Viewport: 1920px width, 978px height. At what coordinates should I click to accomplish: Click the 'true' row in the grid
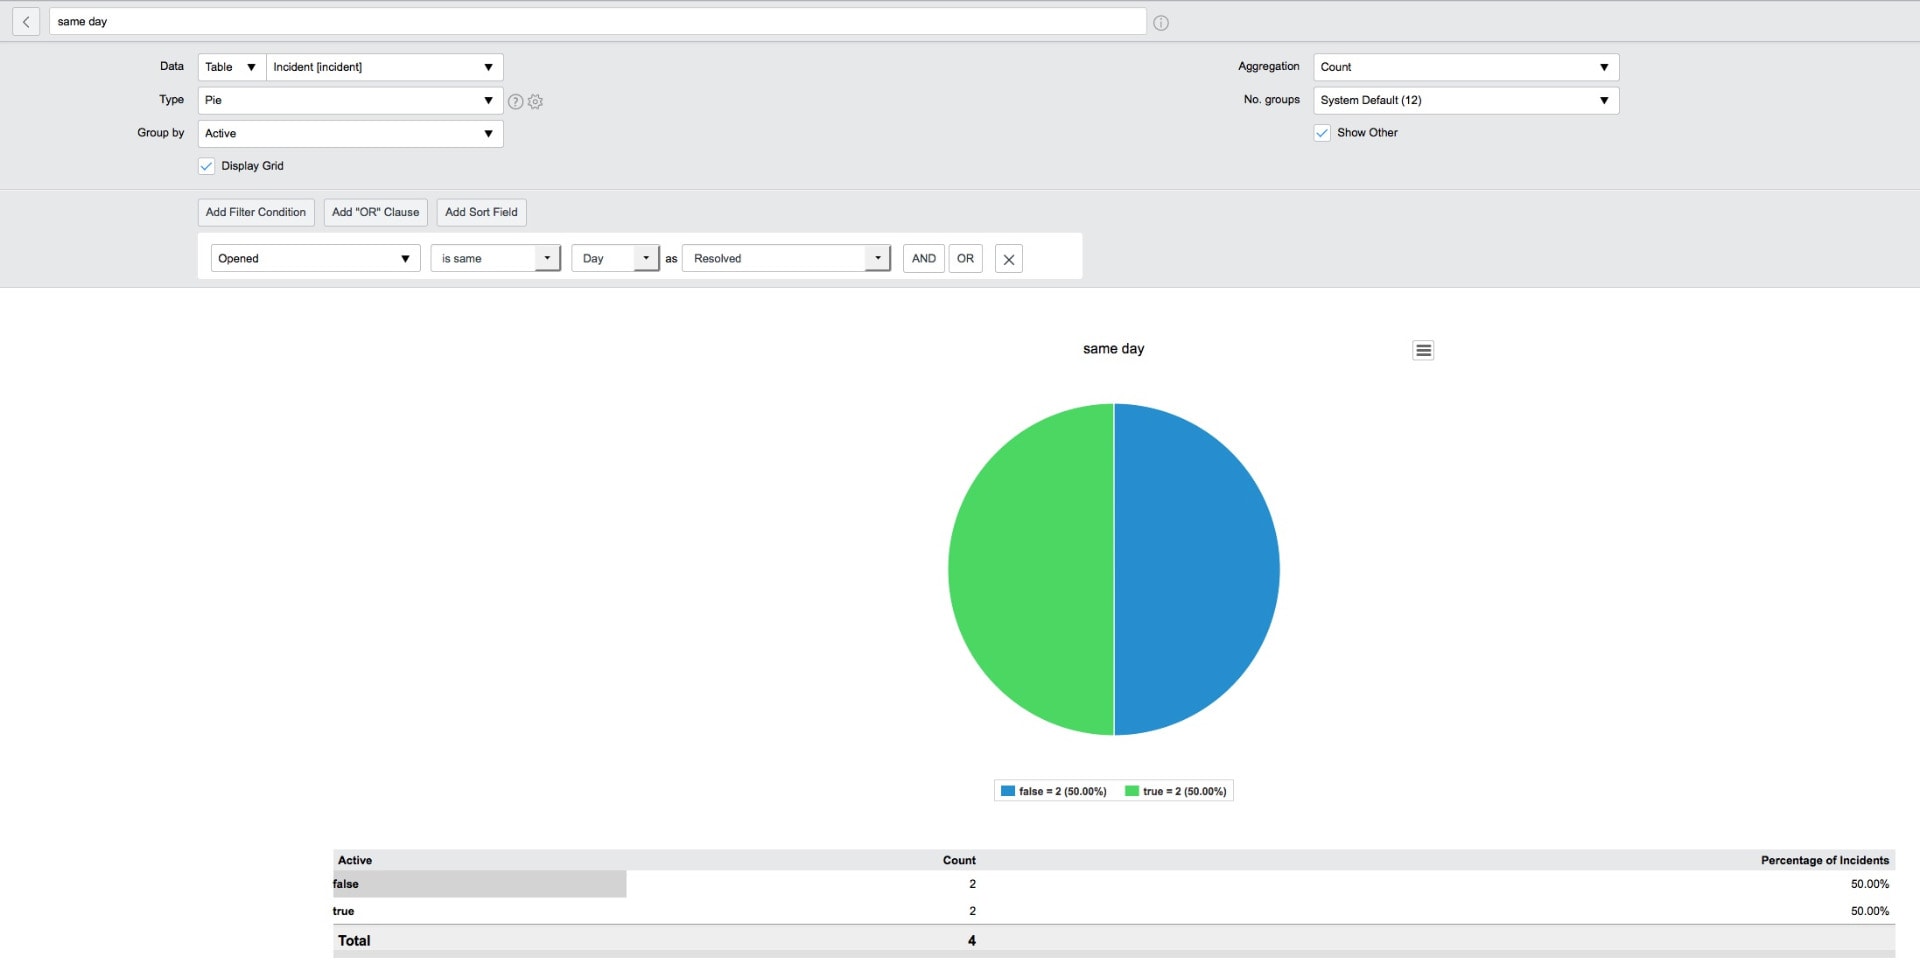(x=1114, y=911)
